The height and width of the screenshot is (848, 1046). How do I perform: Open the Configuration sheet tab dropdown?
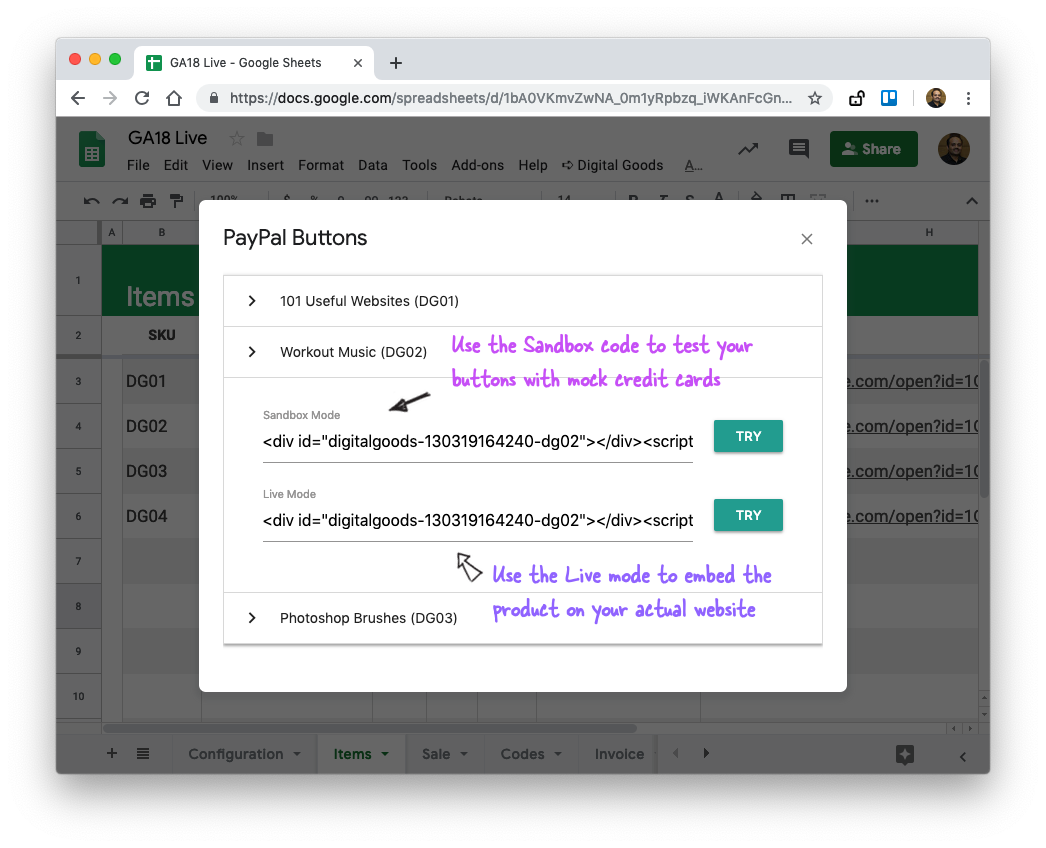point(296,753)
